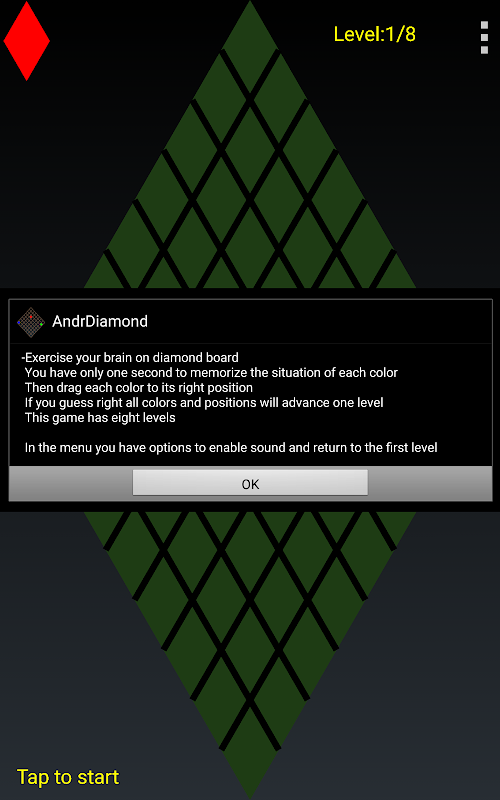Click the left cell of the second-to-last board row

[x=221, y=703]
